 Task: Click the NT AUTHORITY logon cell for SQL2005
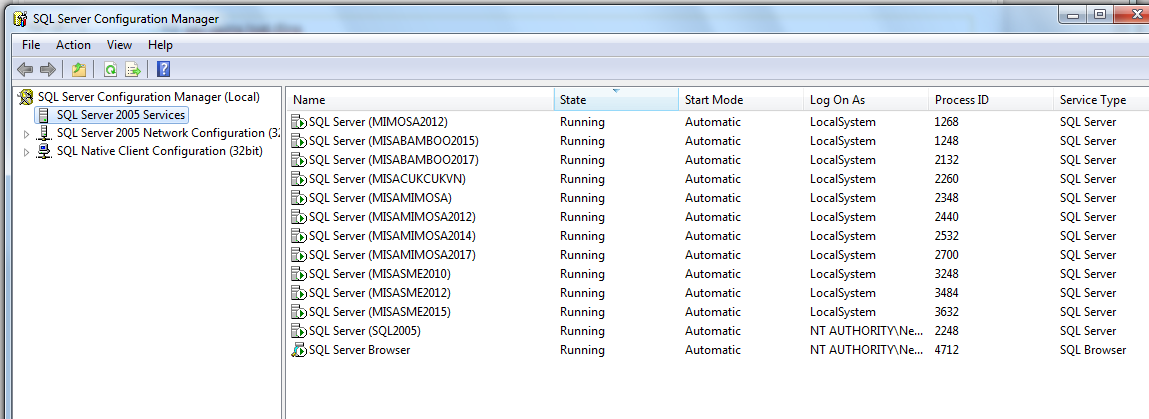click(x=866, y=331)
